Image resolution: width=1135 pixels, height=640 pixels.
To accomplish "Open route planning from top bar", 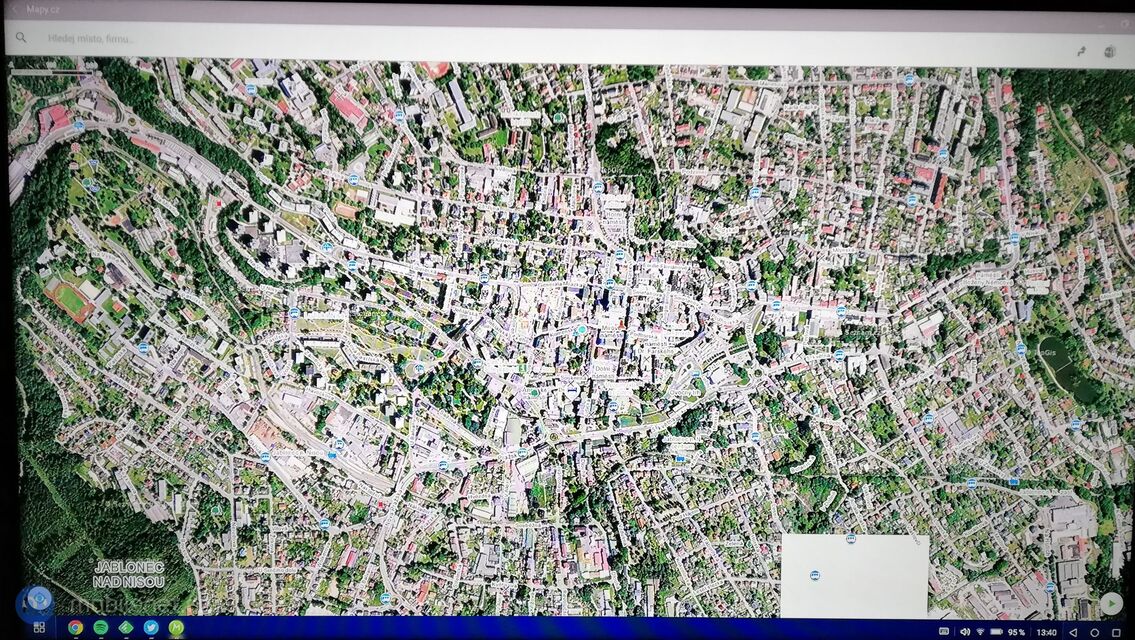I will tap(1081, 51).
